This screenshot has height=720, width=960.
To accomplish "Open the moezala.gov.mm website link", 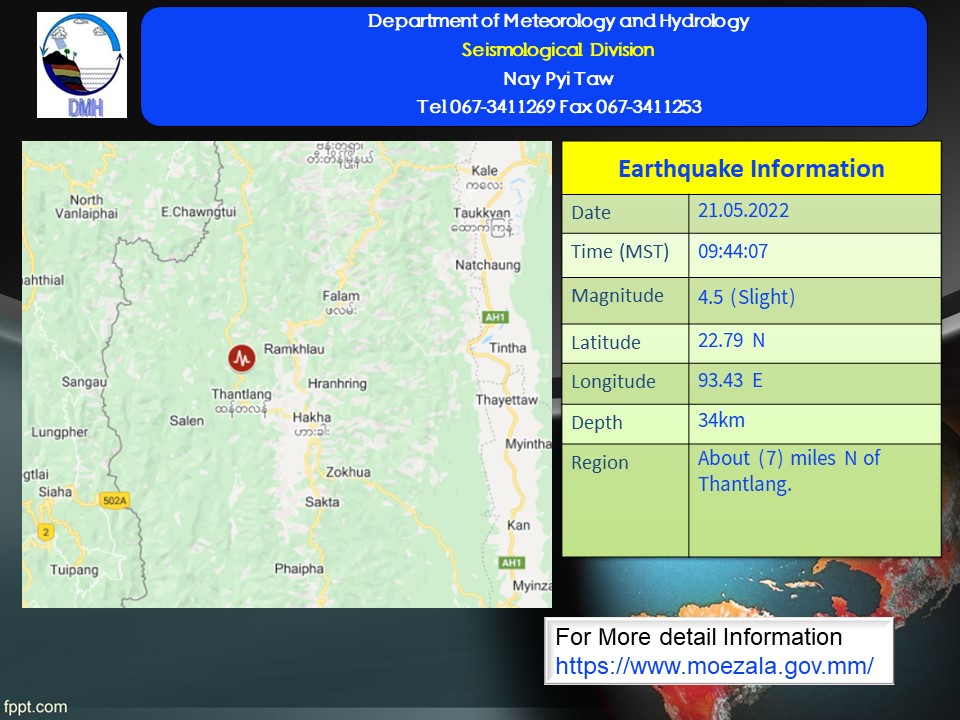I will click(x=714, y=666).
